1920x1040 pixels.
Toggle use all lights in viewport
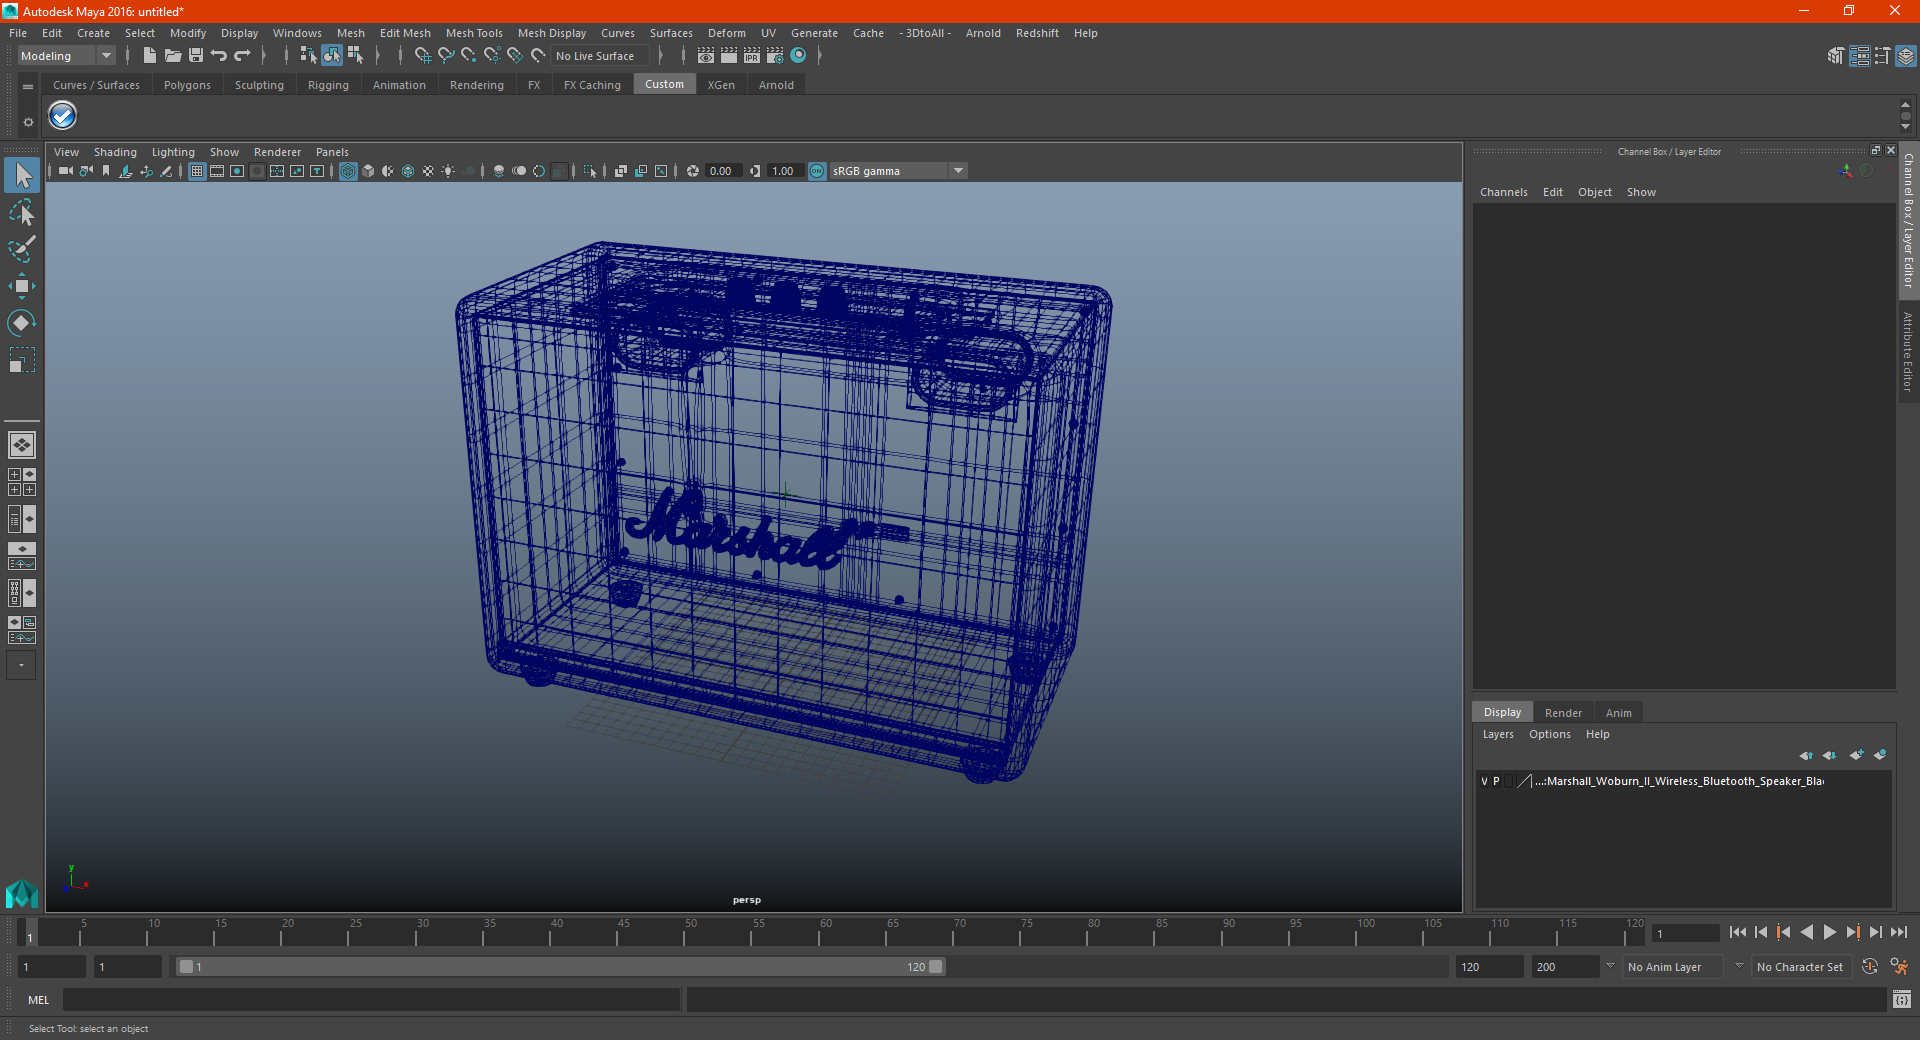click(448, 171)
